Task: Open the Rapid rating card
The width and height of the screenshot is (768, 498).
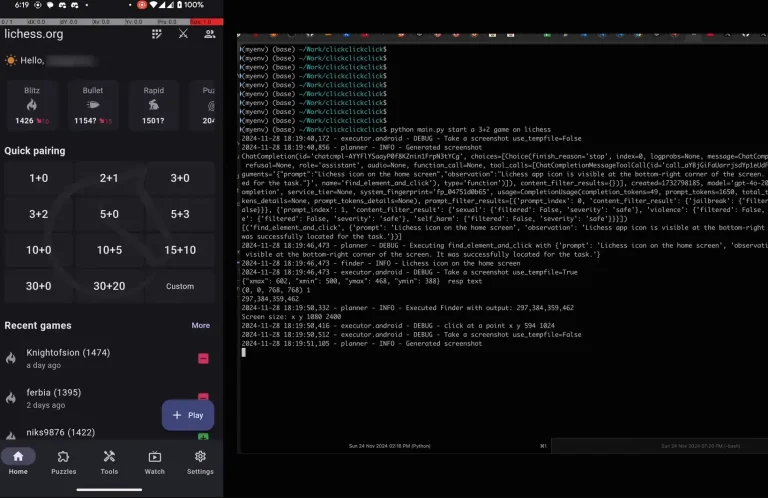Action: pos(154,105)
